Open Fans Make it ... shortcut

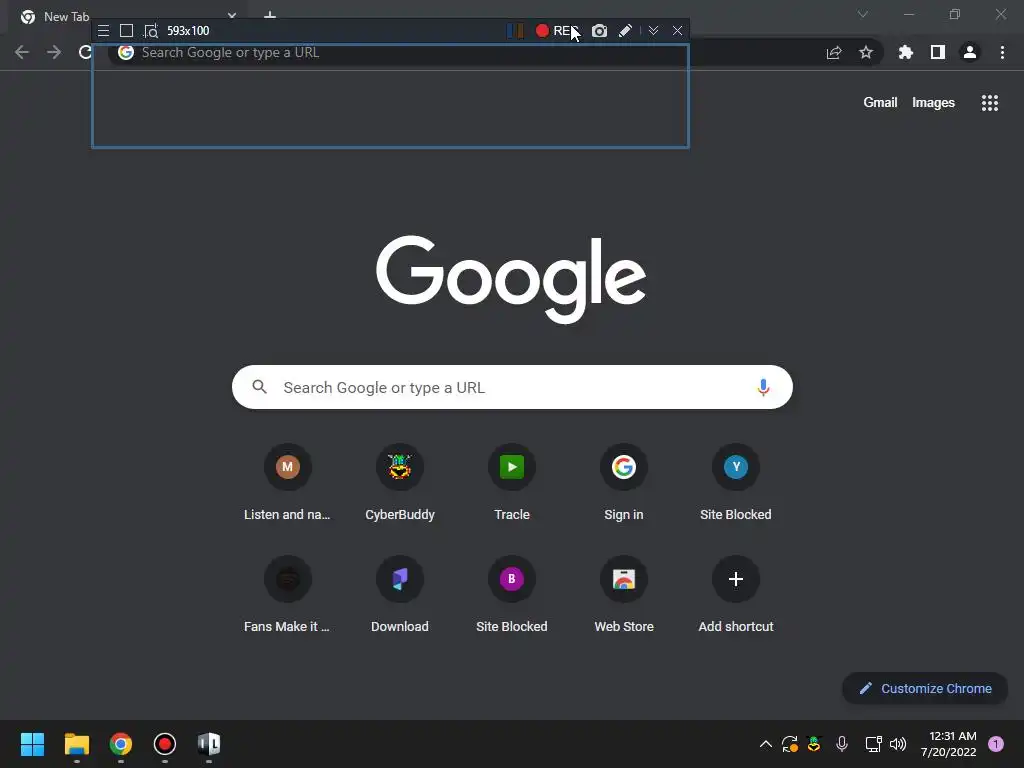[x=287, y=595]
